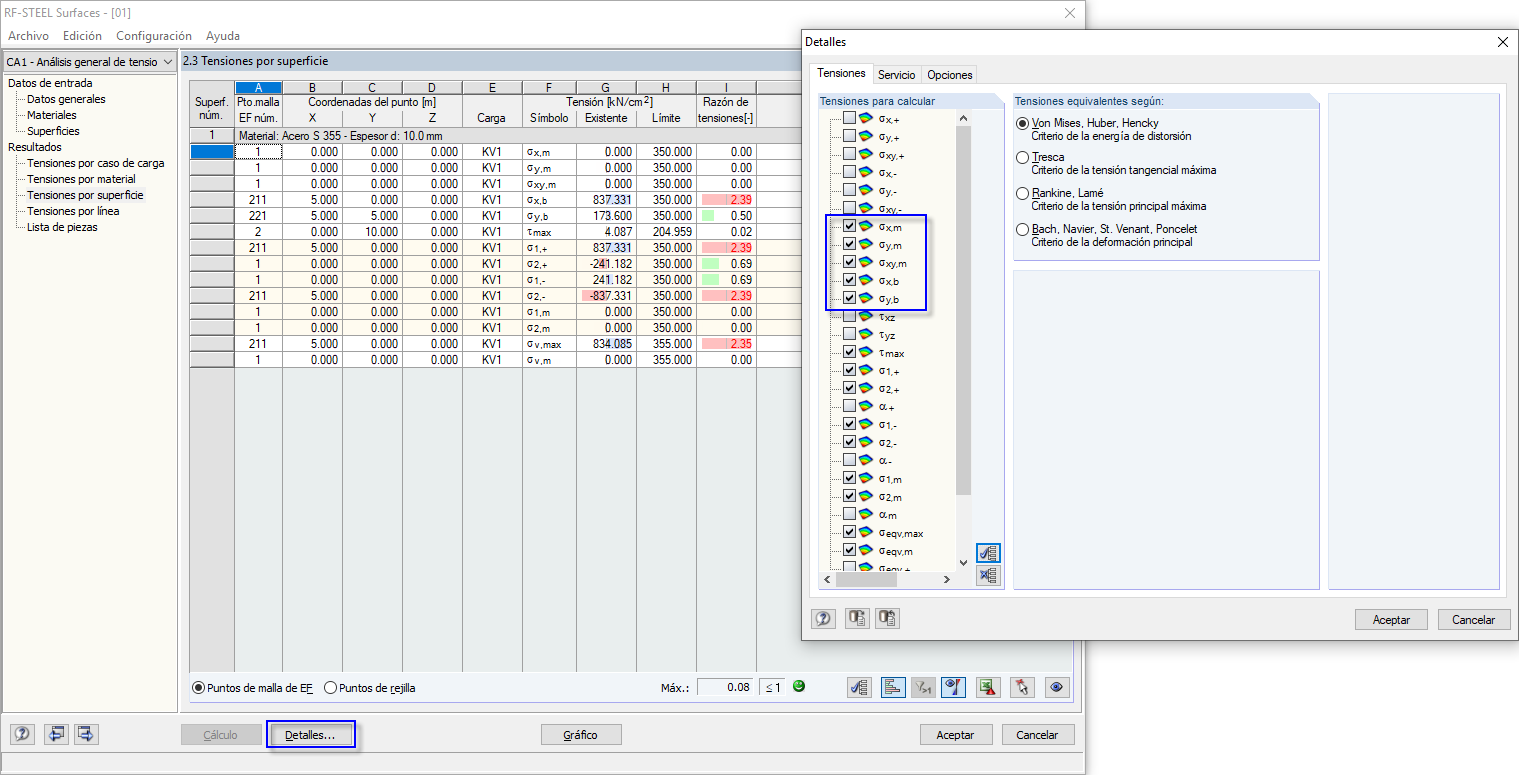Viewport: 1519px width, 775px height.
Task: Click Cancelar in the RF-STEEL Surfaces window
Action: pos(1037,735)
